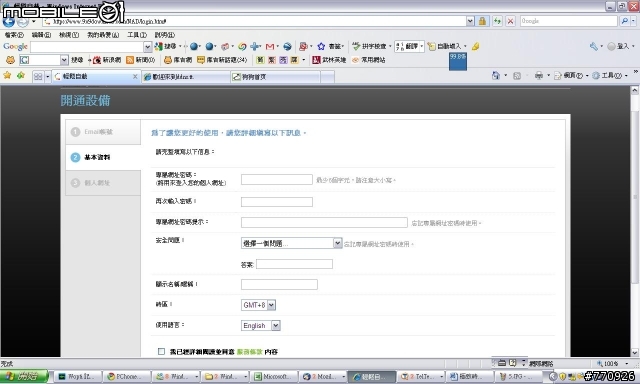Click the blue wrench settings icon in Google toolbar
Screen dimensions: 640x384
594,47
